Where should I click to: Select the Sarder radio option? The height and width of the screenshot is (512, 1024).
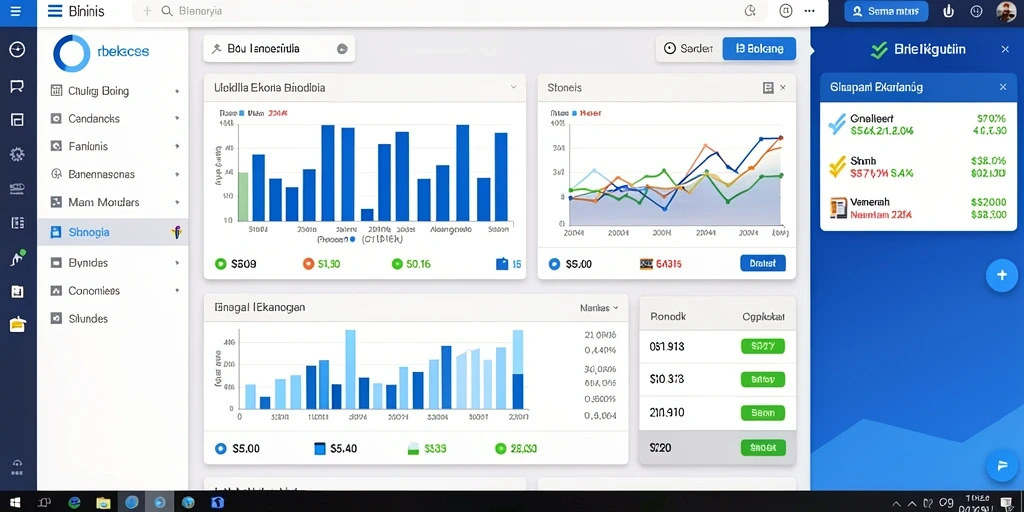[688, 48]
